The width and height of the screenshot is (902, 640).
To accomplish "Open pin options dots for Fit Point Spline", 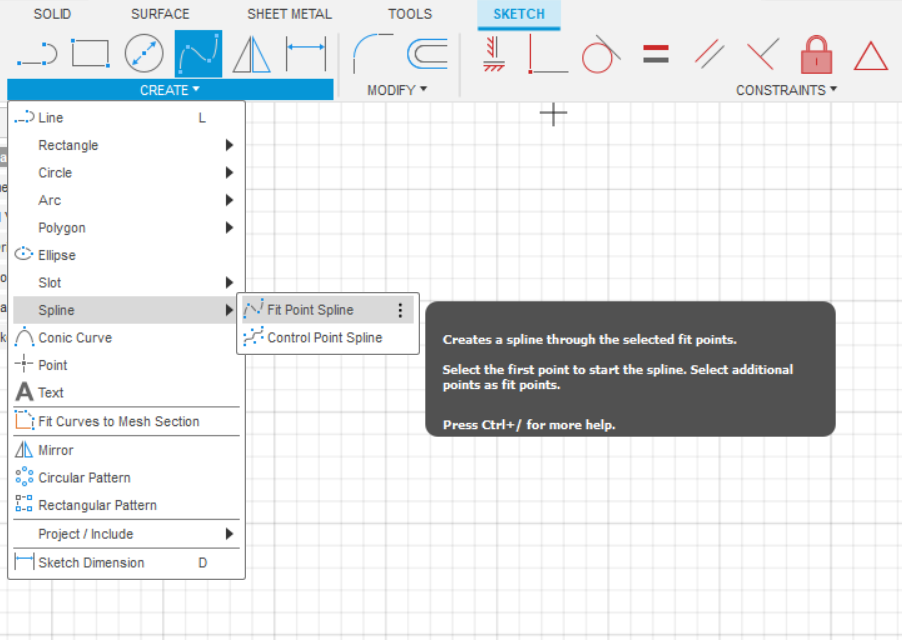I will click(400, 311).
